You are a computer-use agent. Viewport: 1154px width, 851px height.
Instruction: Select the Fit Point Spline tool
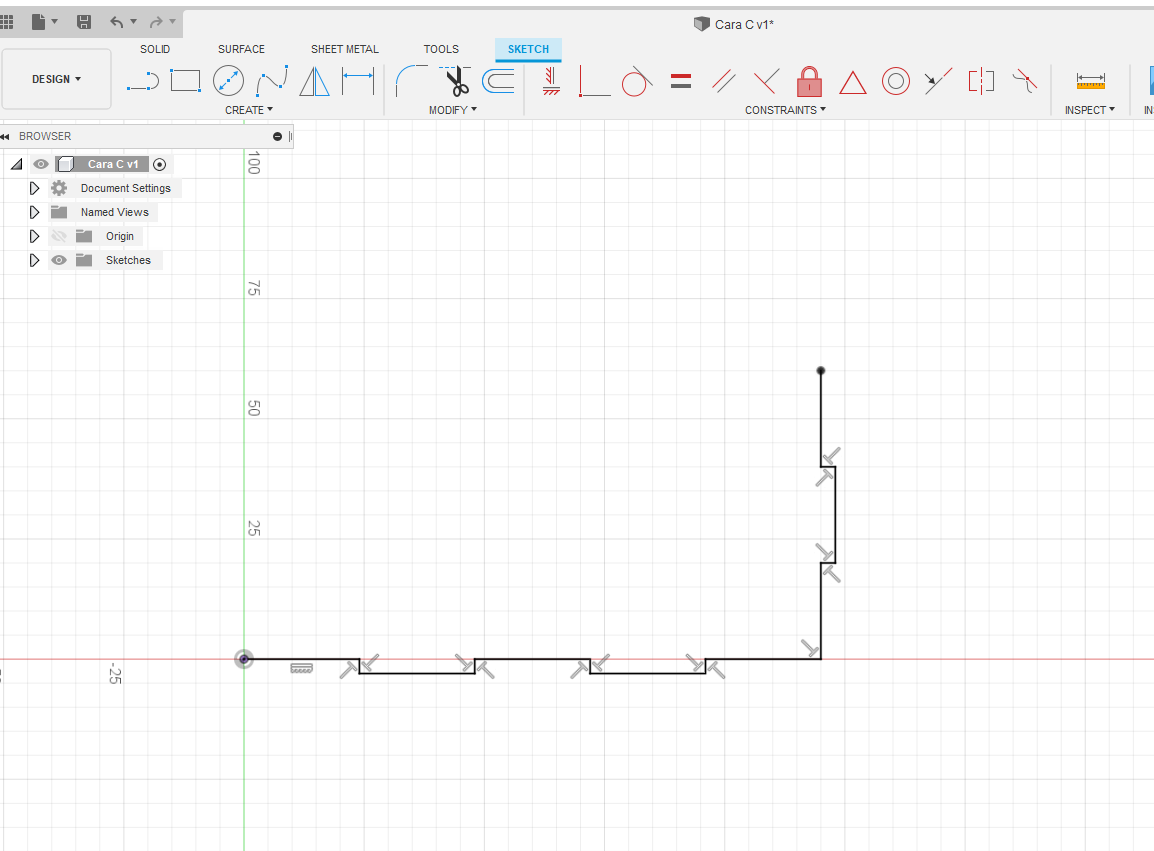coord(272,81)
